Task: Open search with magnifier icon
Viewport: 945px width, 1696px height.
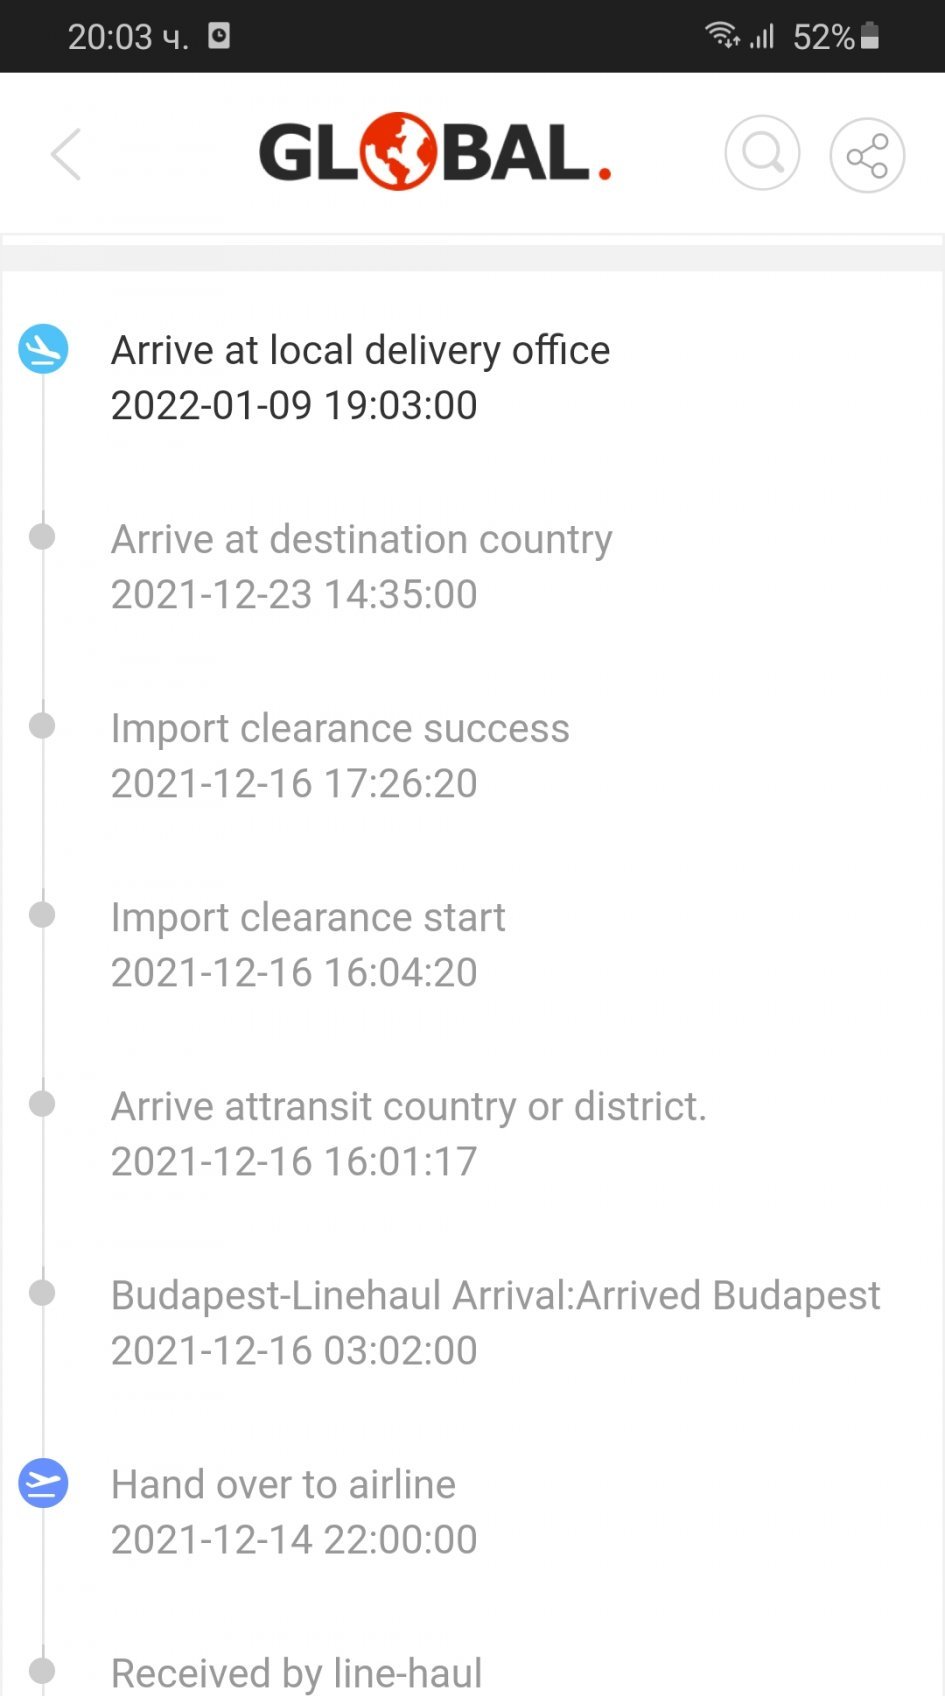Action: 762,154
